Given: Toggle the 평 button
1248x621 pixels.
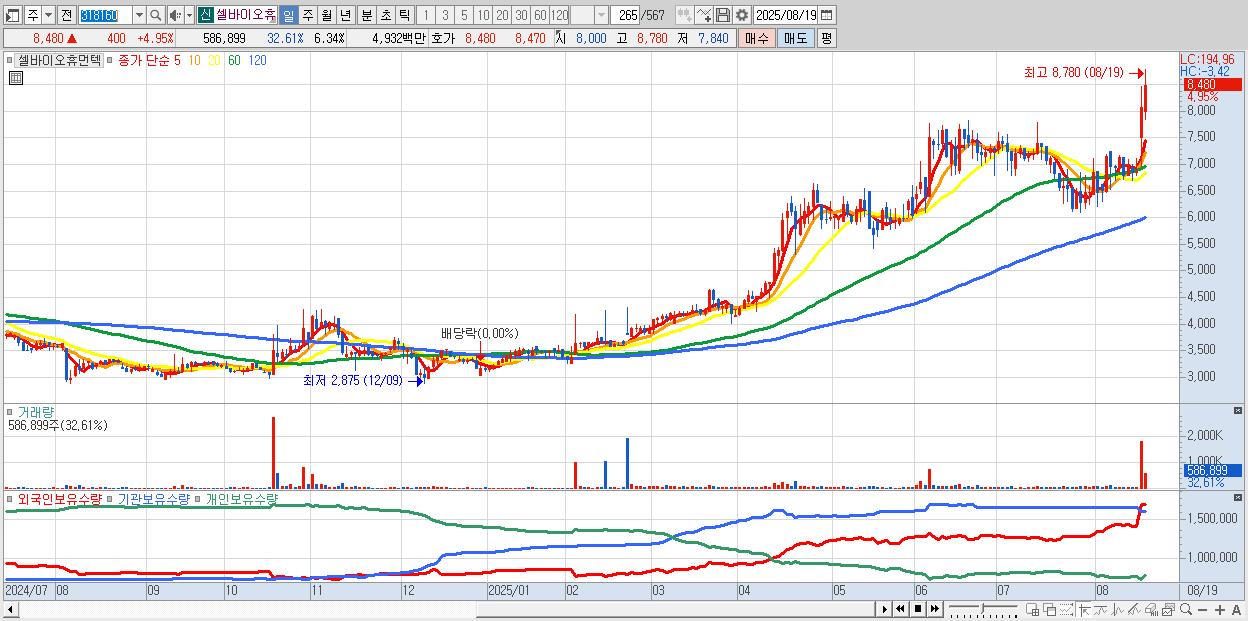Looking at the screenshot, I should (826, 38).
